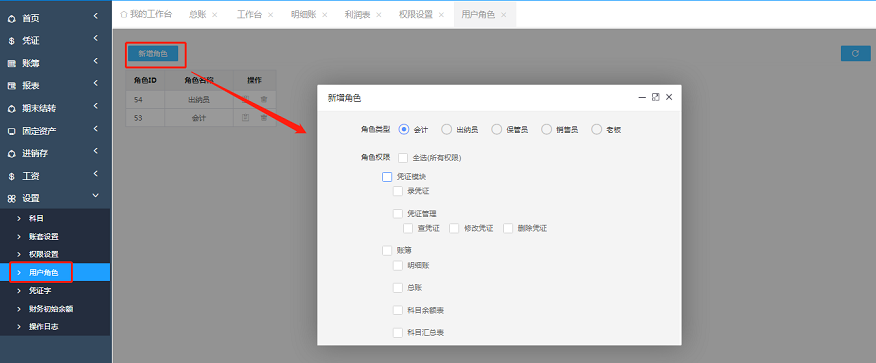
Task: Close the 总账 tab with its X
Action: coord(215,15)
